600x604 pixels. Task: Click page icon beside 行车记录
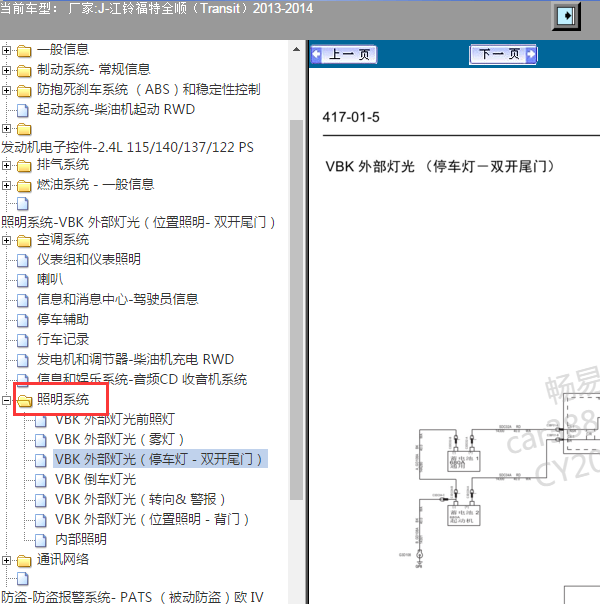click(23, 341)
